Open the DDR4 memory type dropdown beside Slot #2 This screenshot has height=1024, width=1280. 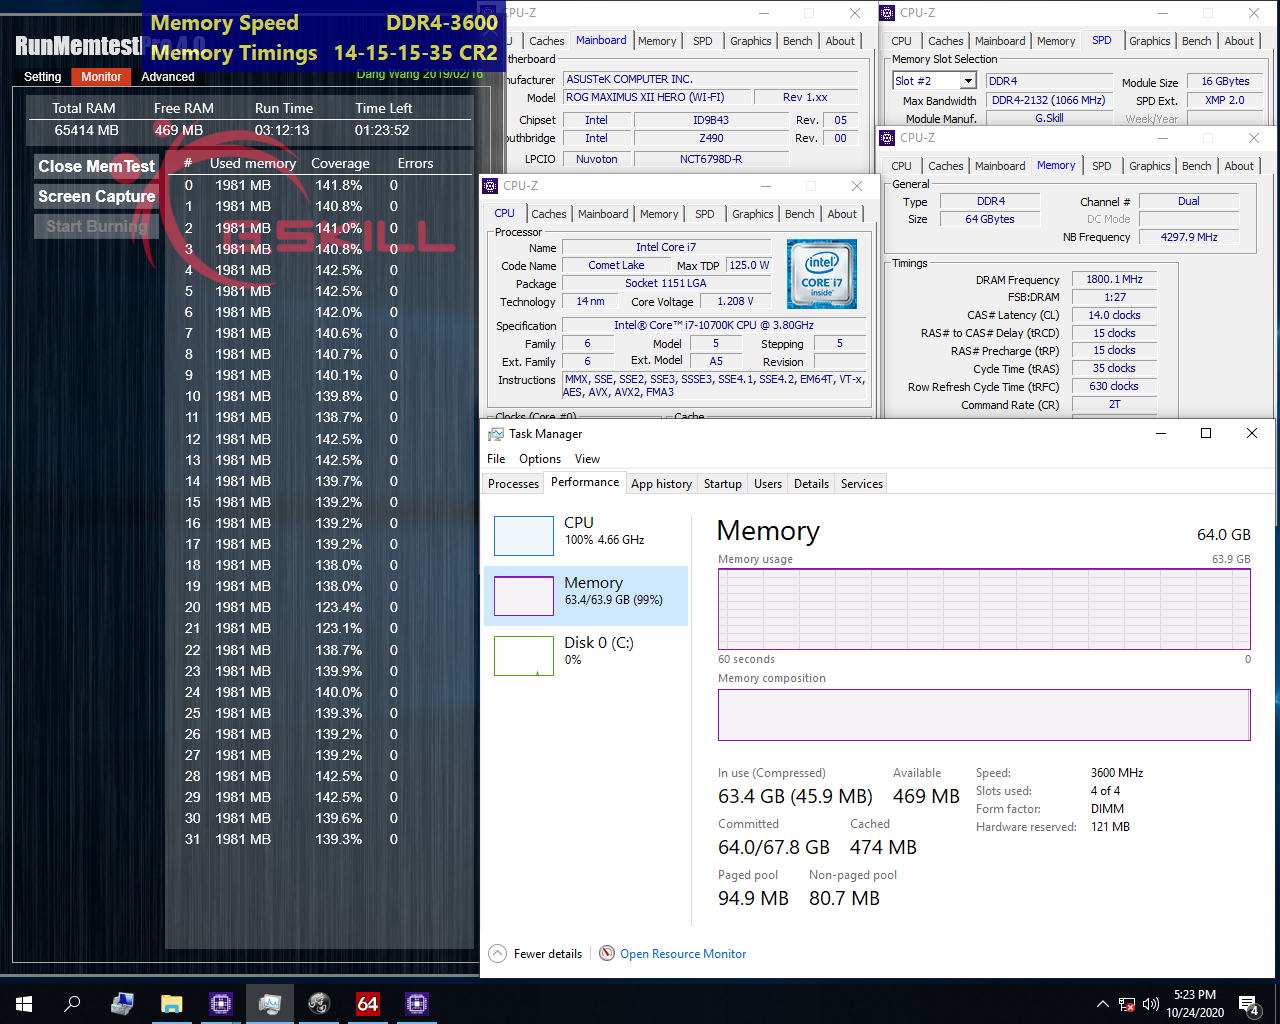pyautogui.click(x=1048, y=80)
